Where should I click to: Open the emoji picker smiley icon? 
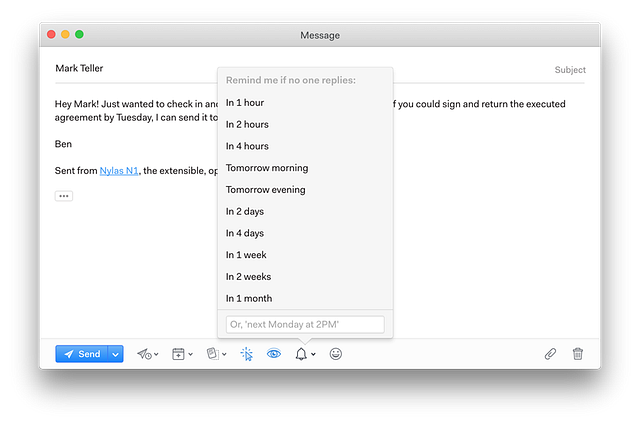(336, 354)
